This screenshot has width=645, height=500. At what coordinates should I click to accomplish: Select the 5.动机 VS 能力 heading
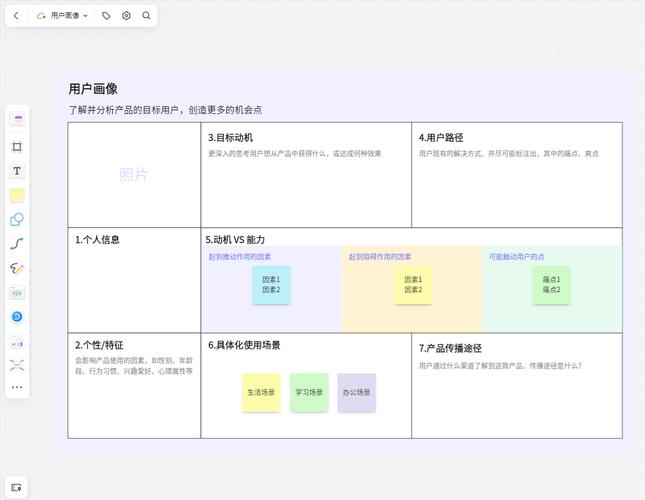[235, 240]
